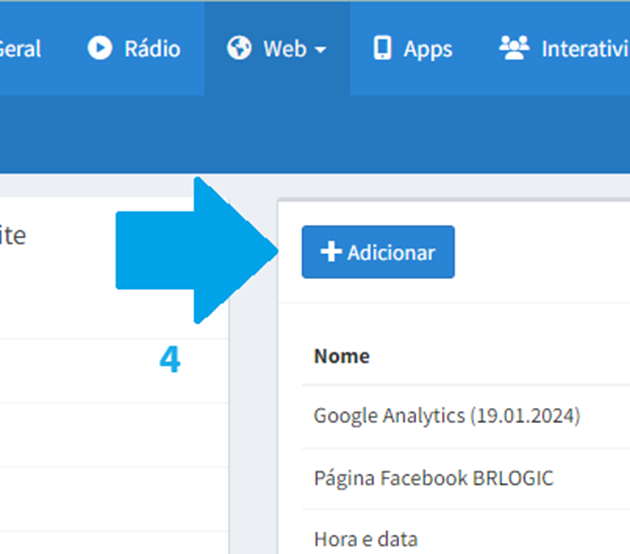The height and width of the screenshot is (554, 630).
Task: Click the Adicionar button
Action: click(378, 252)
